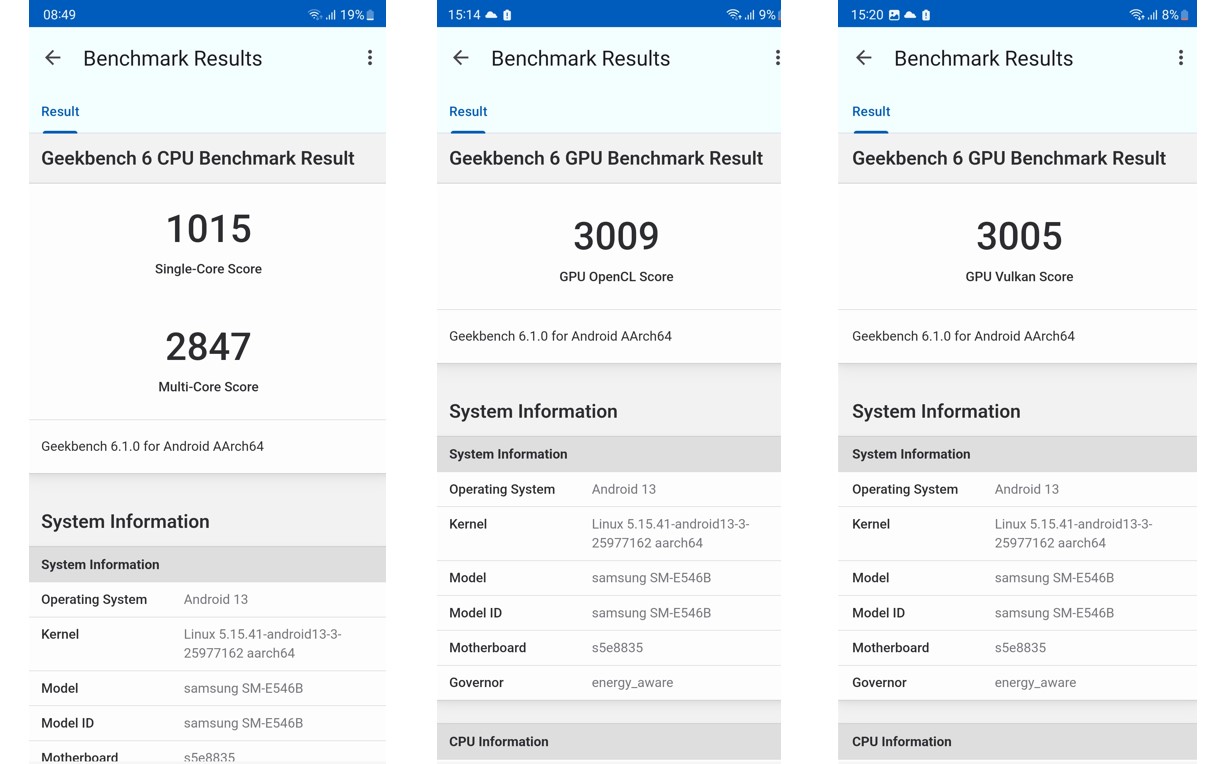The height and width of the screenshot is (764, 1229).
Task: Tap the 'Geekbench 6 CPU Benchmark Result' heading
Action: click(x=198, y=158)
